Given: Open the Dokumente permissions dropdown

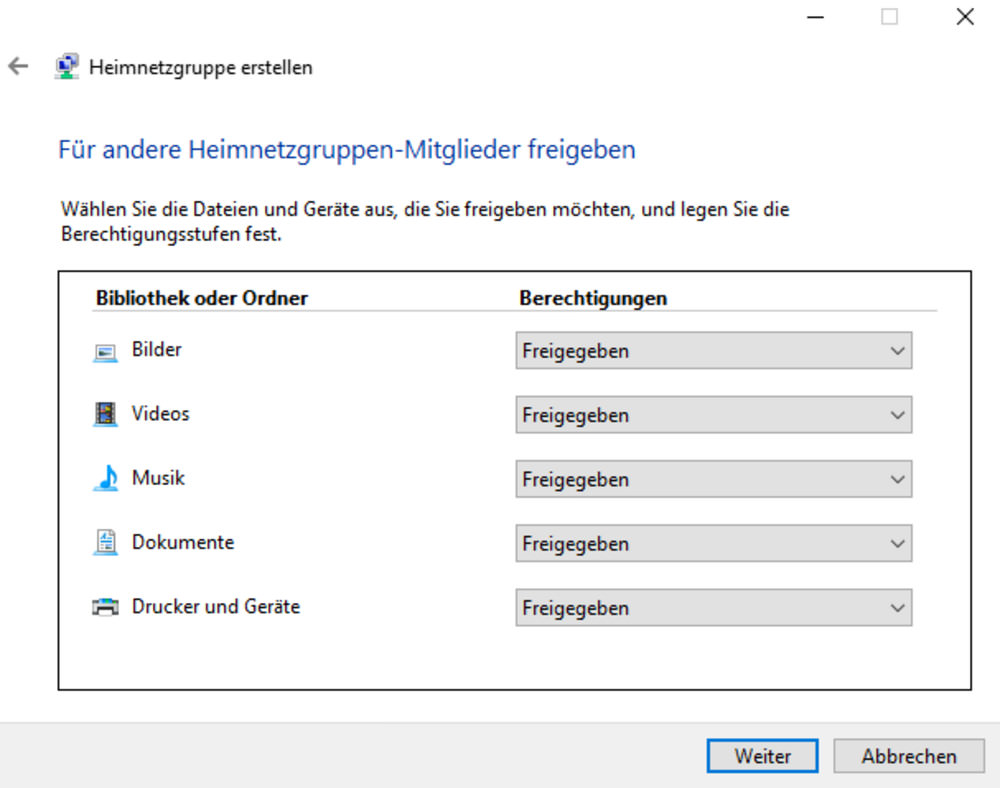Looking at the screenshot, I should [x=714, y=544].
